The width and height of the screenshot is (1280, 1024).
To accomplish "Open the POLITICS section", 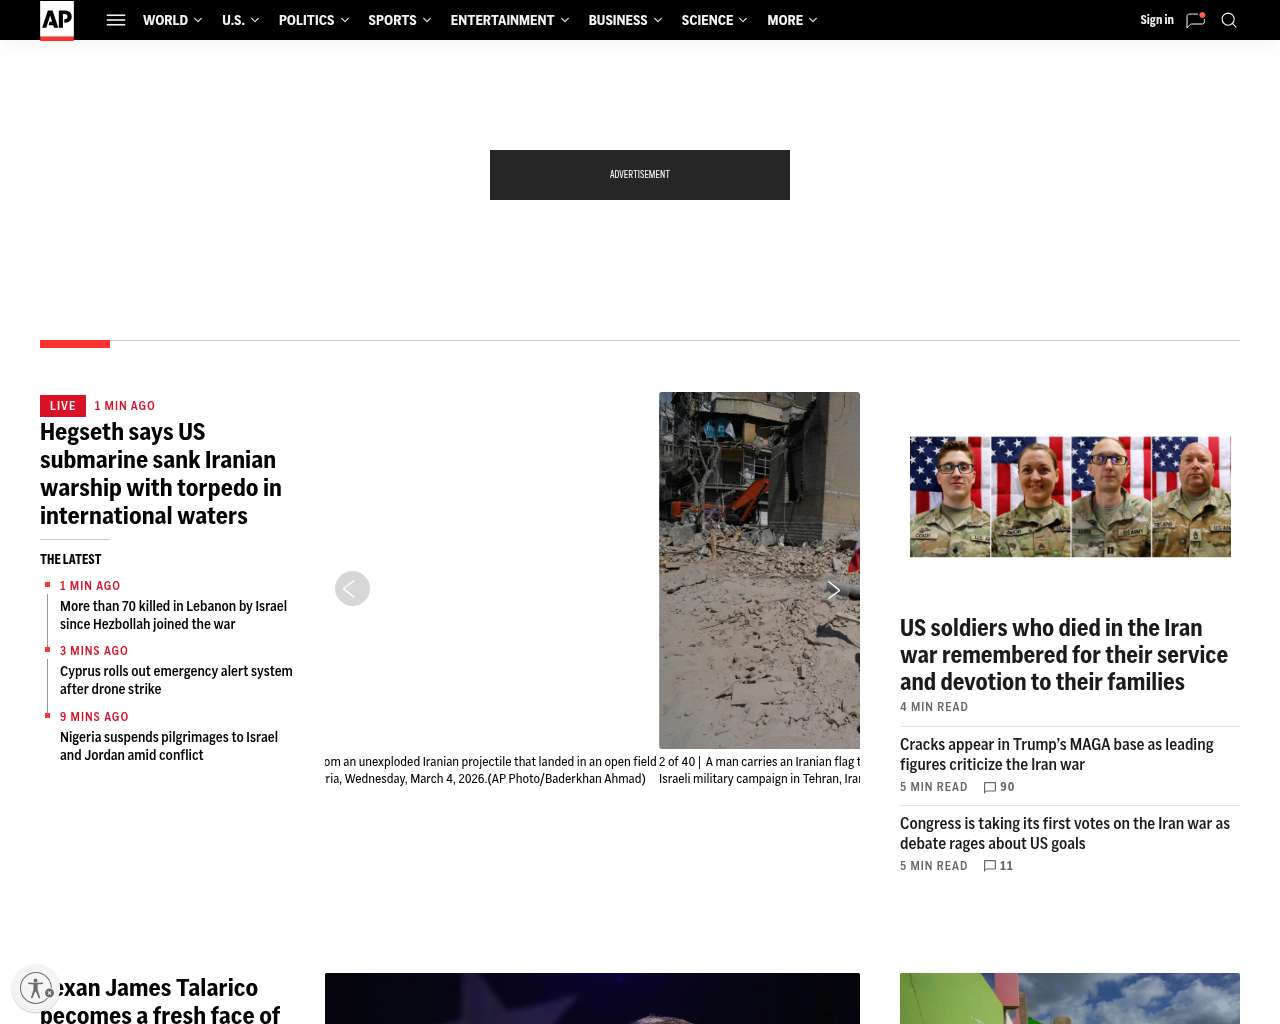I will tap(306, 20).
